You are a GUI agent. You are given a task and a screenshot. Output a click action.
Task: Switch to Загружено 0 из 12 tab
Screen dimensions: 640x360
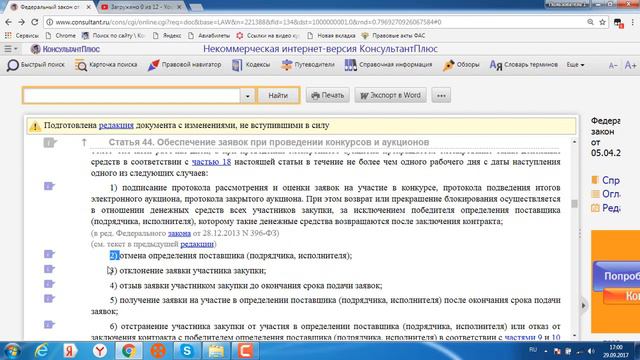tap(141, 7)
